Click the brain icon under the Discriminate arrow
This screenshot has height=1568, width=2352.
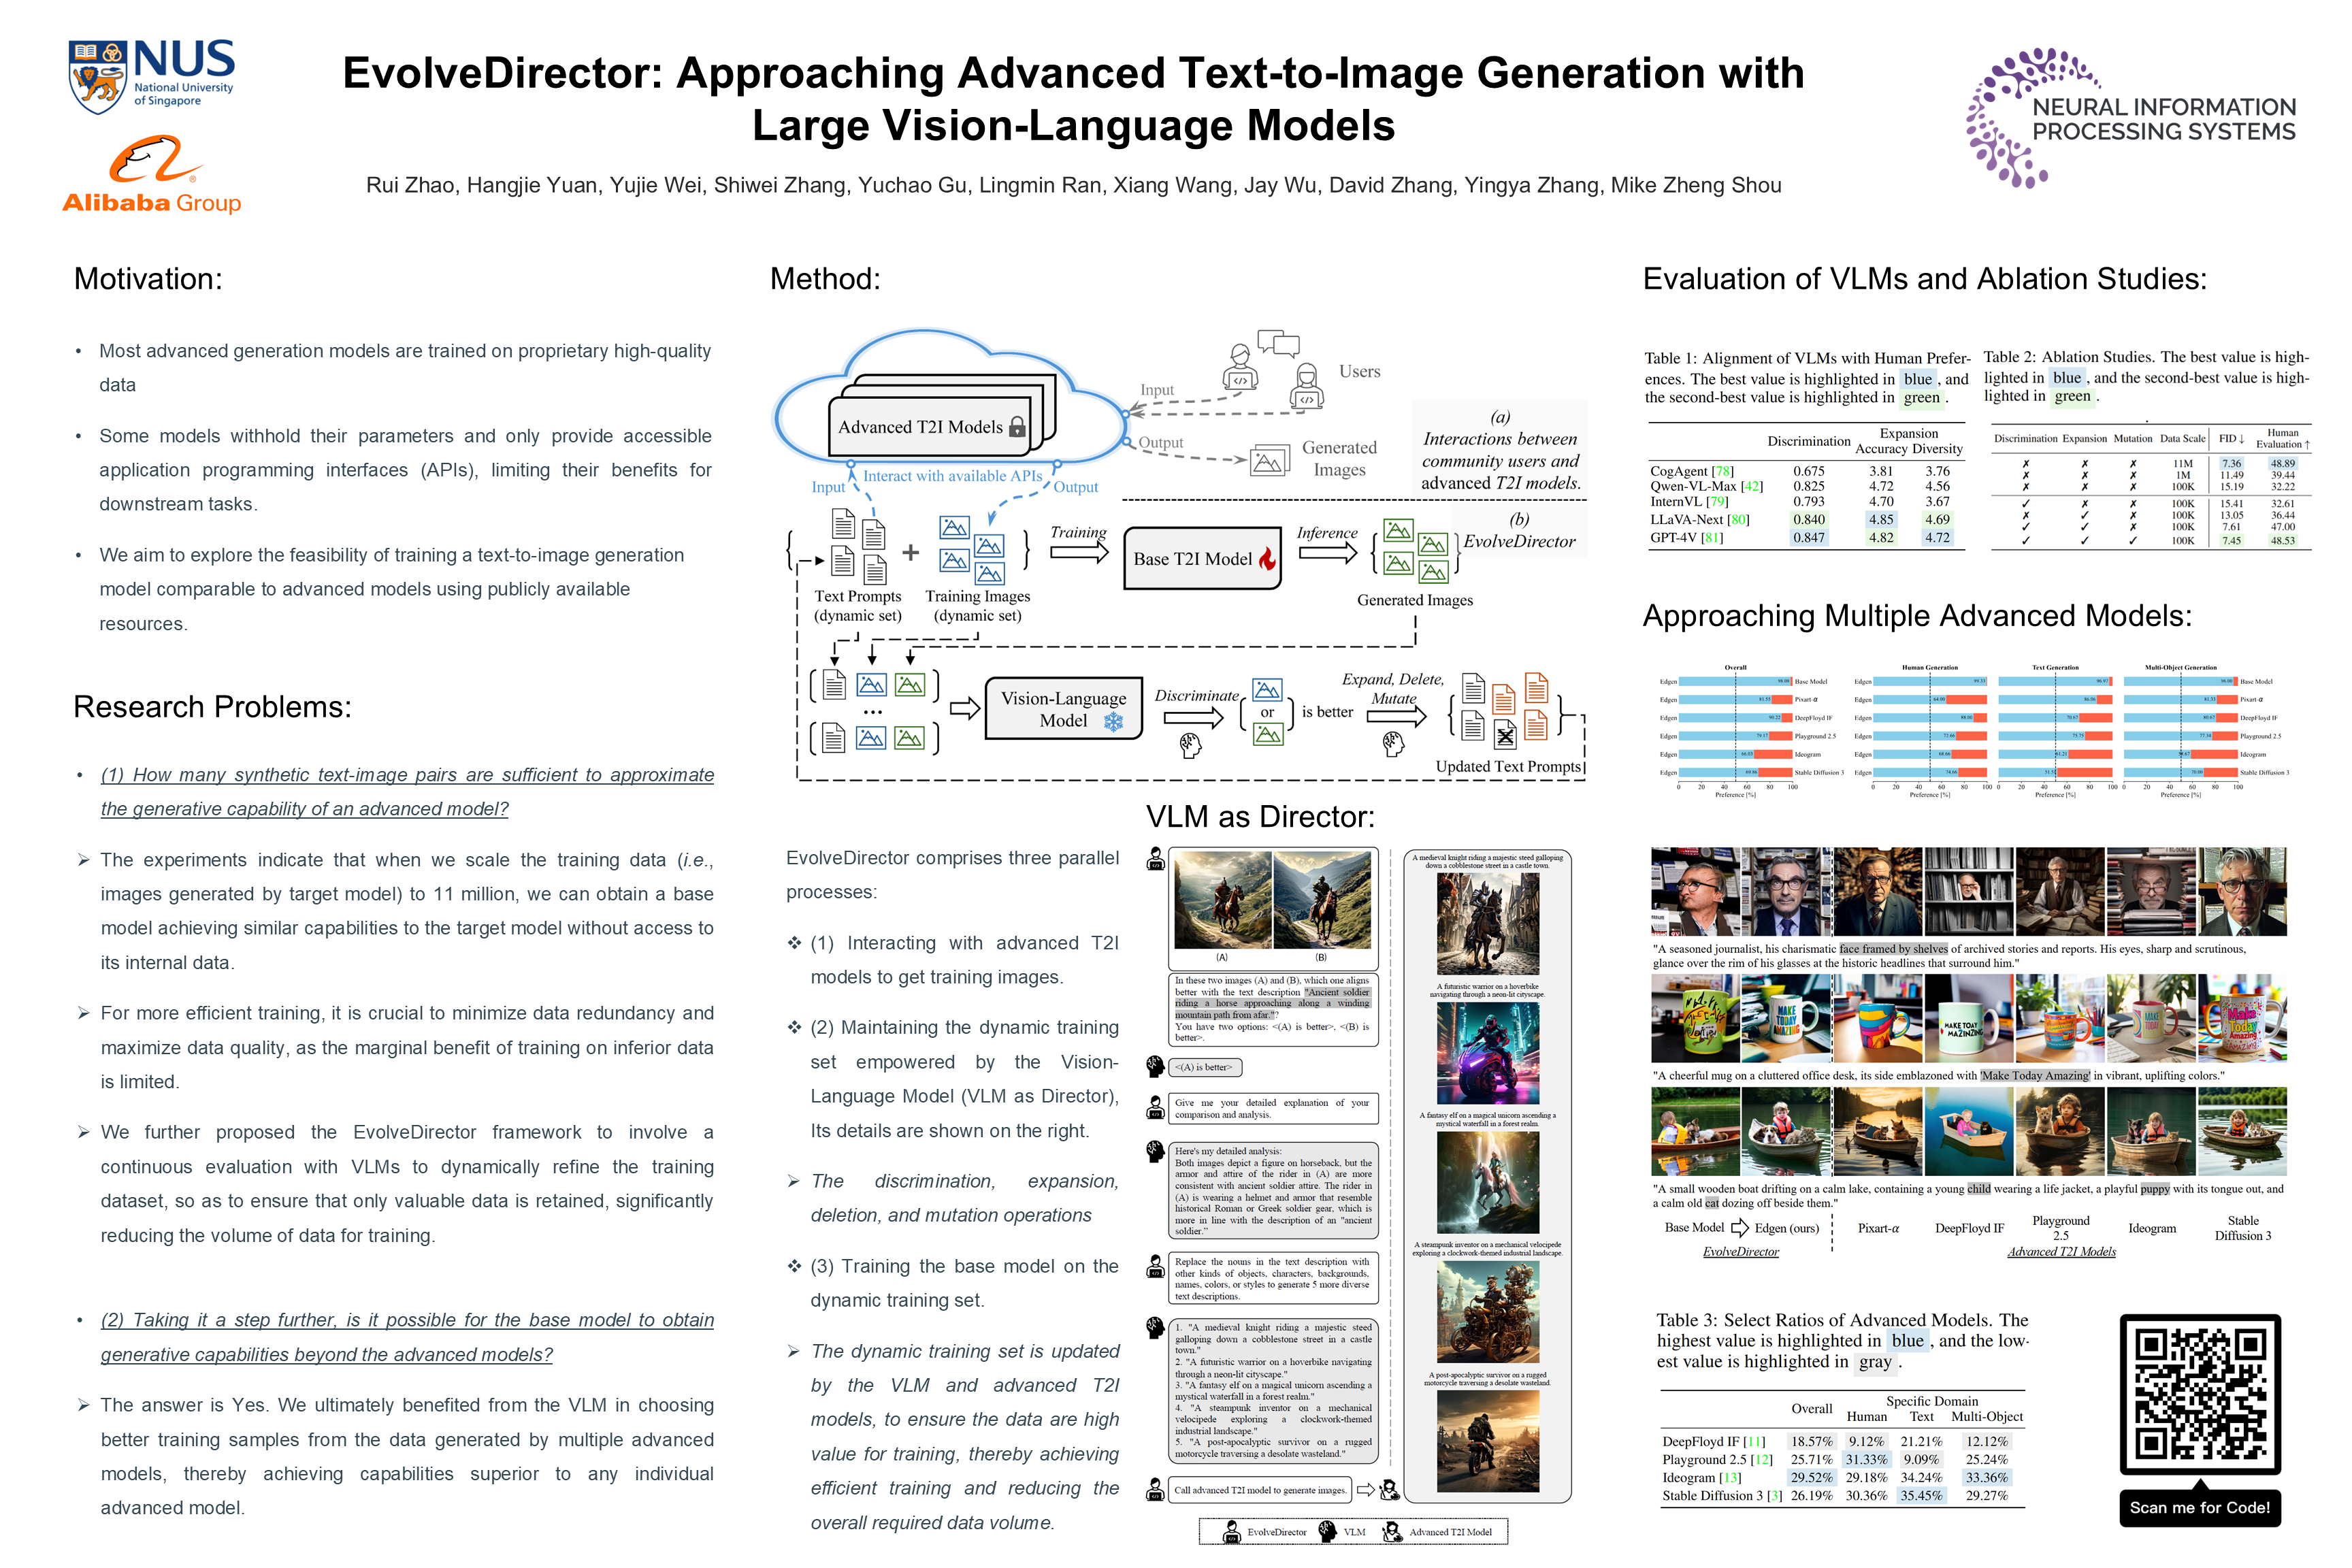(x=1190, y=744)
